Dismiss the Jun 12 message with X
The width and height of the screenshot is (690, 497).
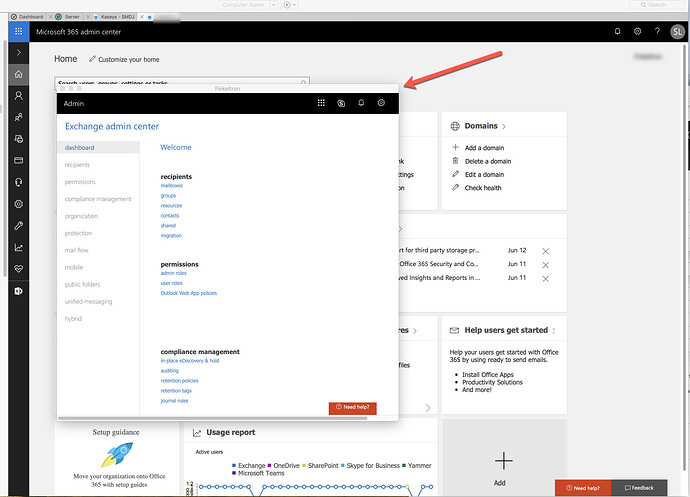tap(545, 250)
